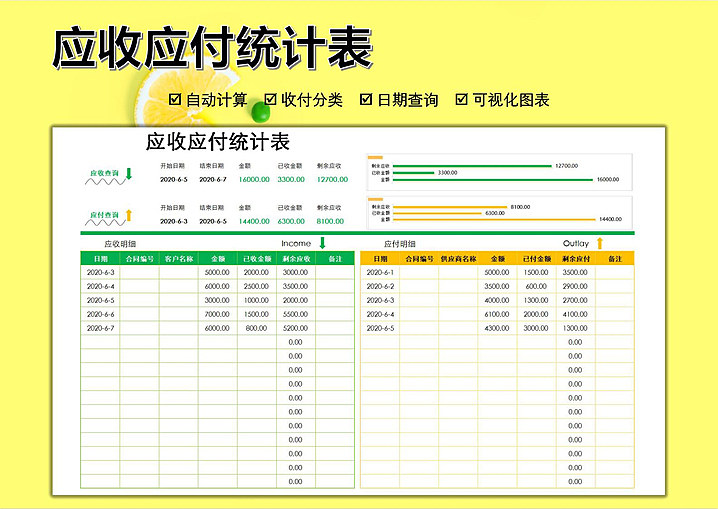Select remaining 2900.00 in payable table
The height and width of the screenshot is (509, 718).
575,286
